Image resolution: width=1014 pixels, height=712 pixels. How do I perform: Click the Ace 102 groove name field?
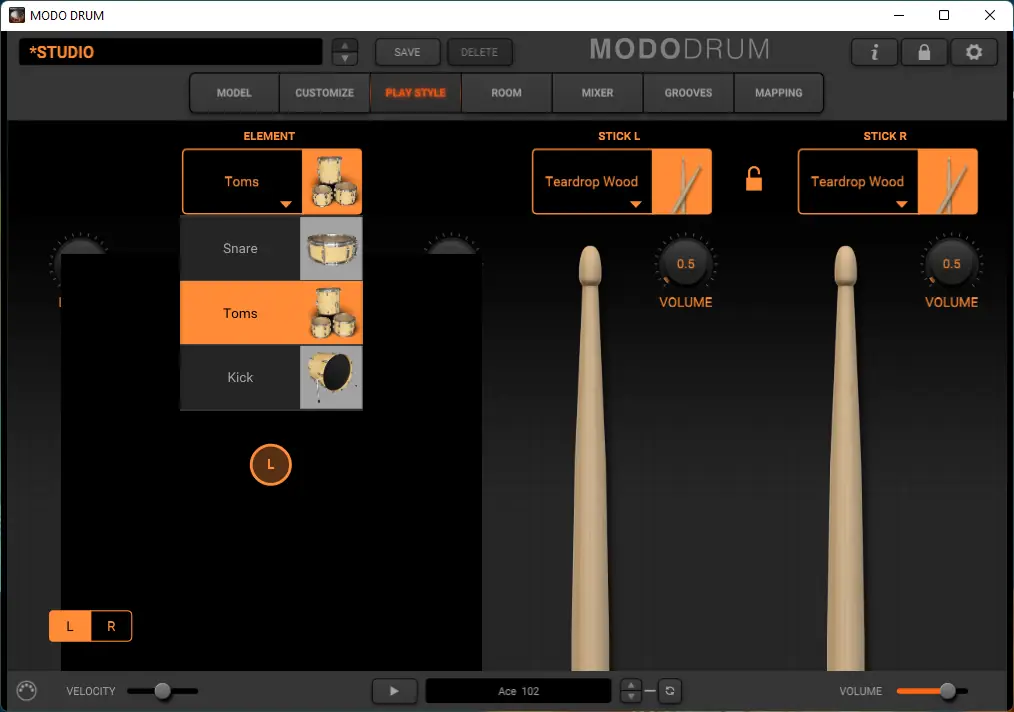518,691
